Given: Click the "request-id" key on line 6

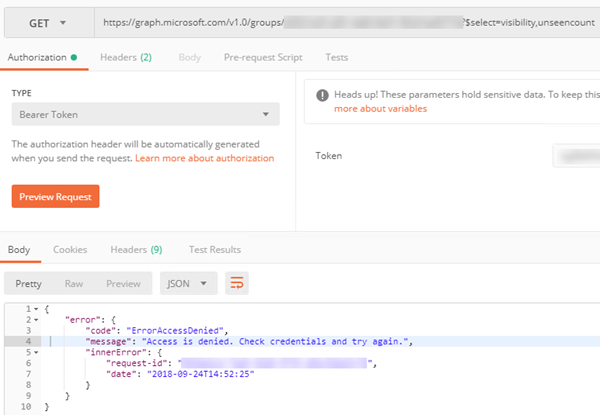Looking at the screenshot, I should click(x=137, y=363).
